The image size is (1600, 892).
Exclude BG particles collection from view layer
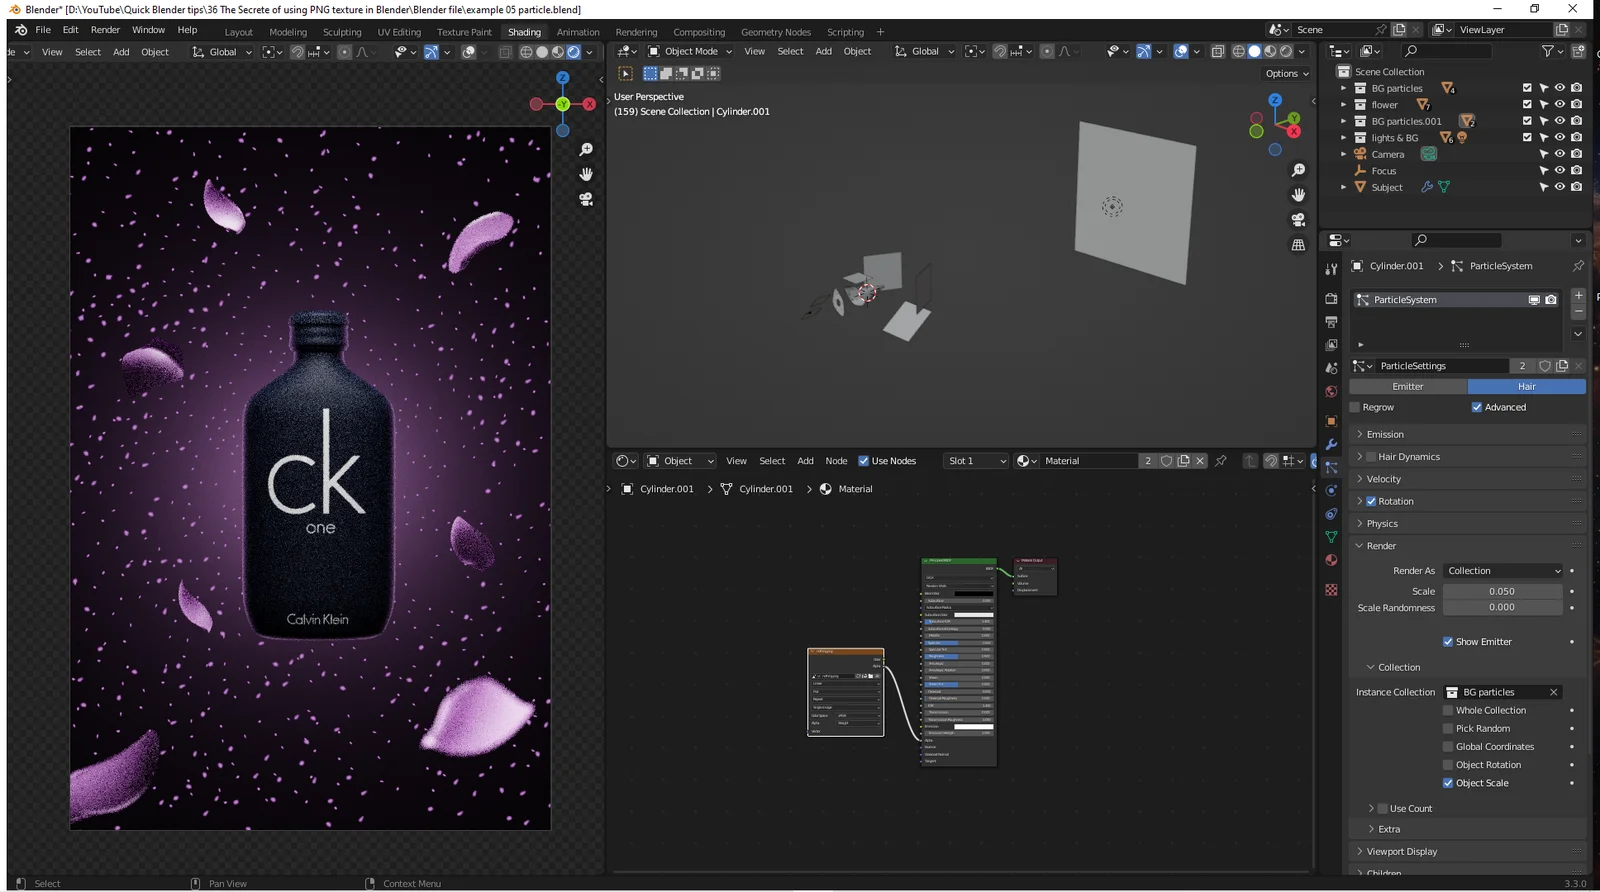pyautogui.click(x=1527, y=88)
